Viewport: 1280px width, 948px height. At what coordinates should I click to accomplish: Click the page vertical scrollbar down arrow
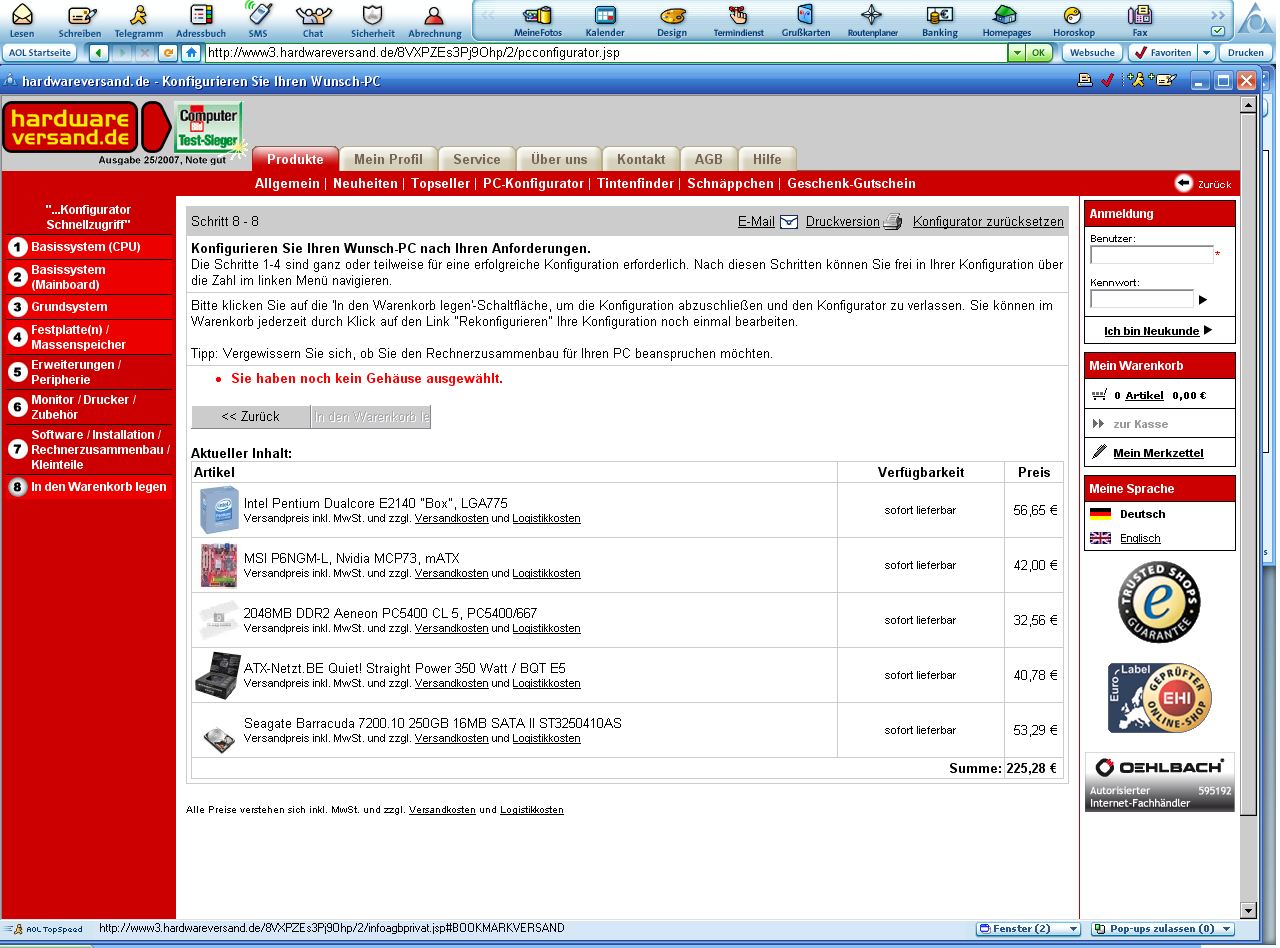coord(1248,911)
